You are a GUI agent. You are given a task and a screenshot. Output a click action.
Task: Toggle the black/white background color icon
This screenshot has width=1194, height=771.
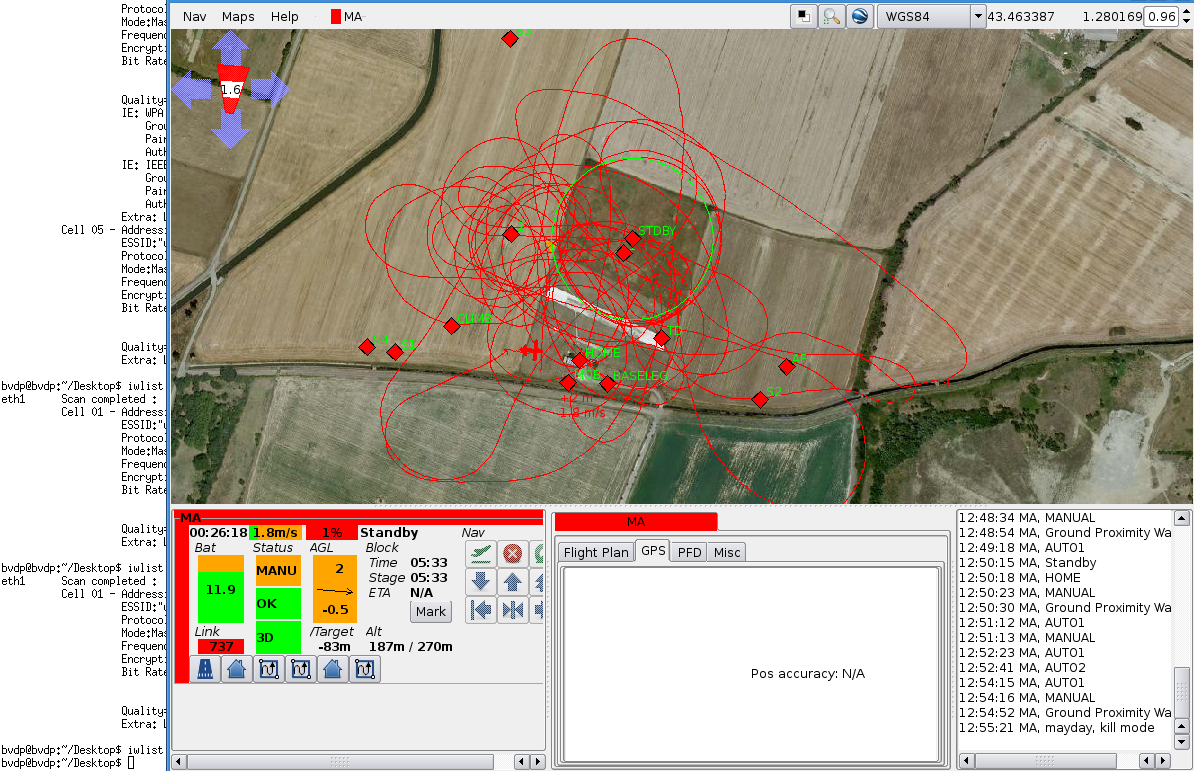point(803,16)
